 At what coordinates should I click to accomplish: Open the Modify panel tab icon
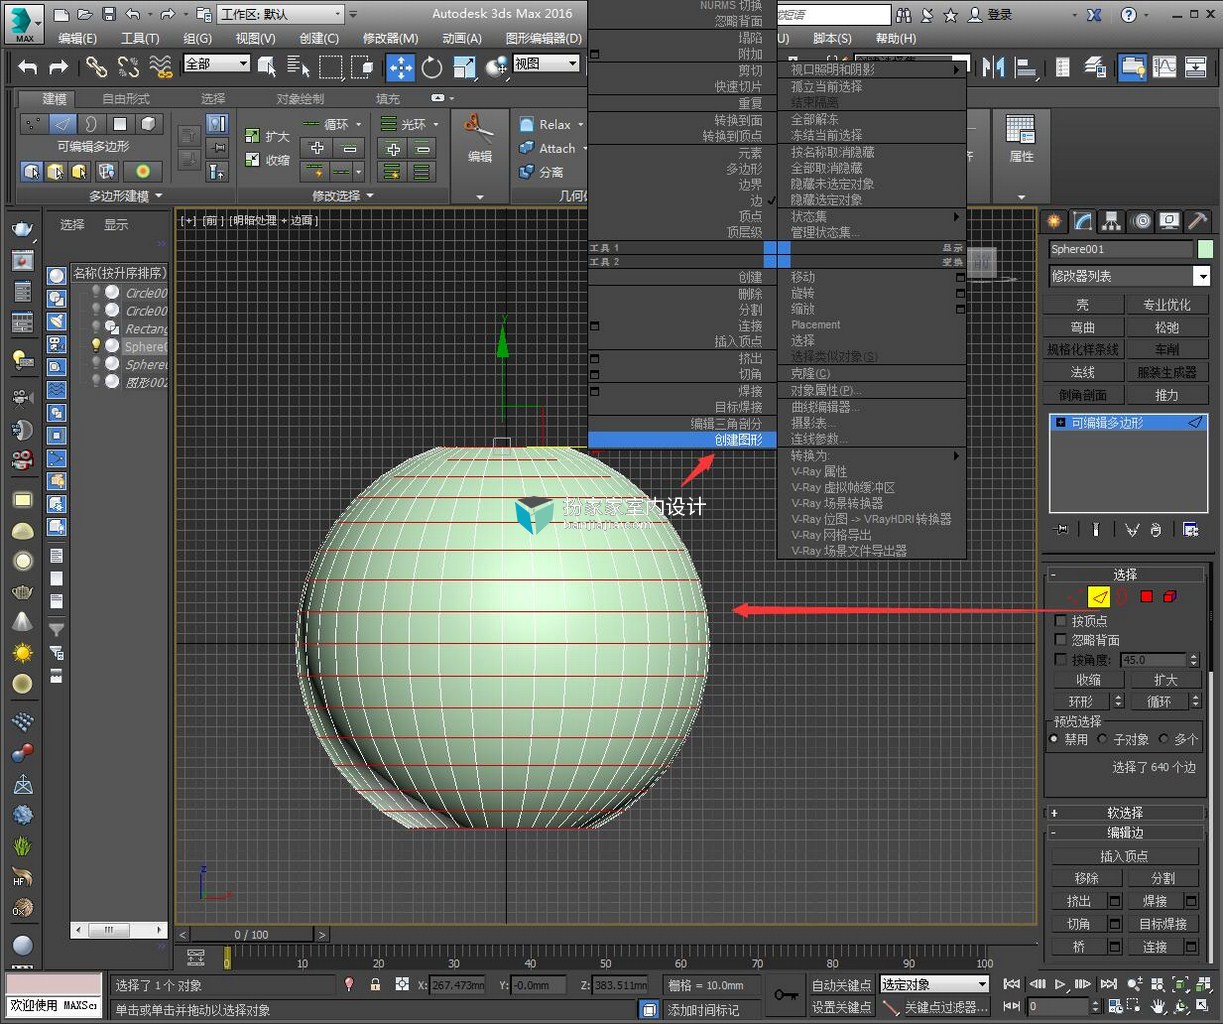[x=1082, y=221]
